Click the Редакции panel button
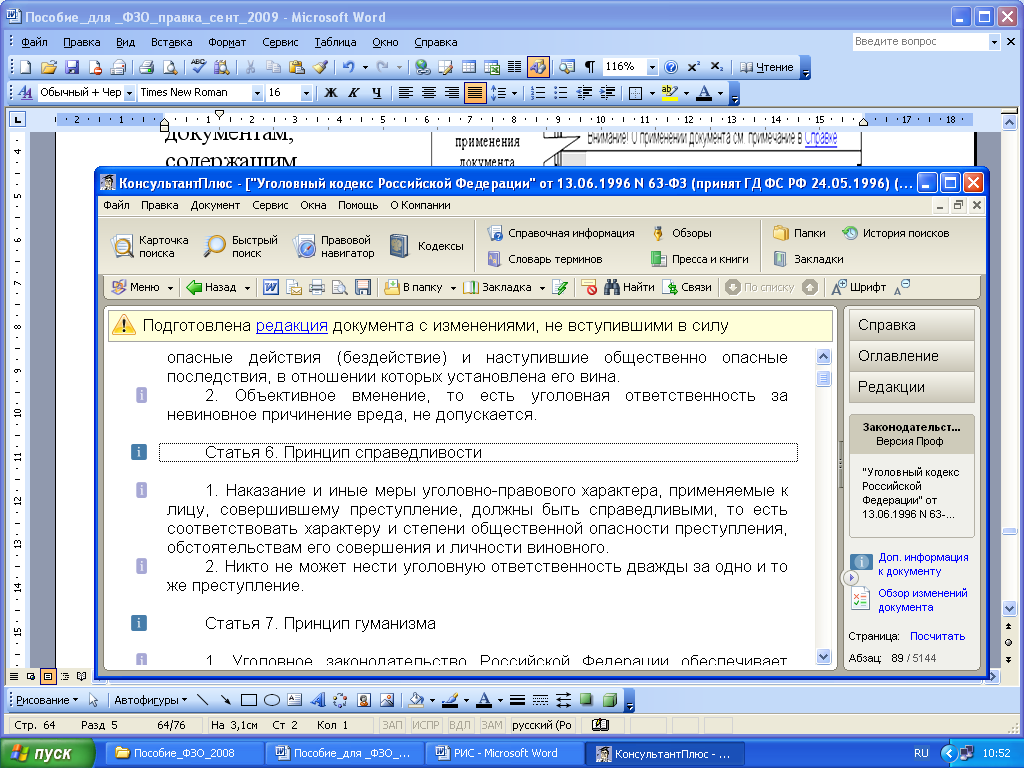 click(x=912, y=387)
